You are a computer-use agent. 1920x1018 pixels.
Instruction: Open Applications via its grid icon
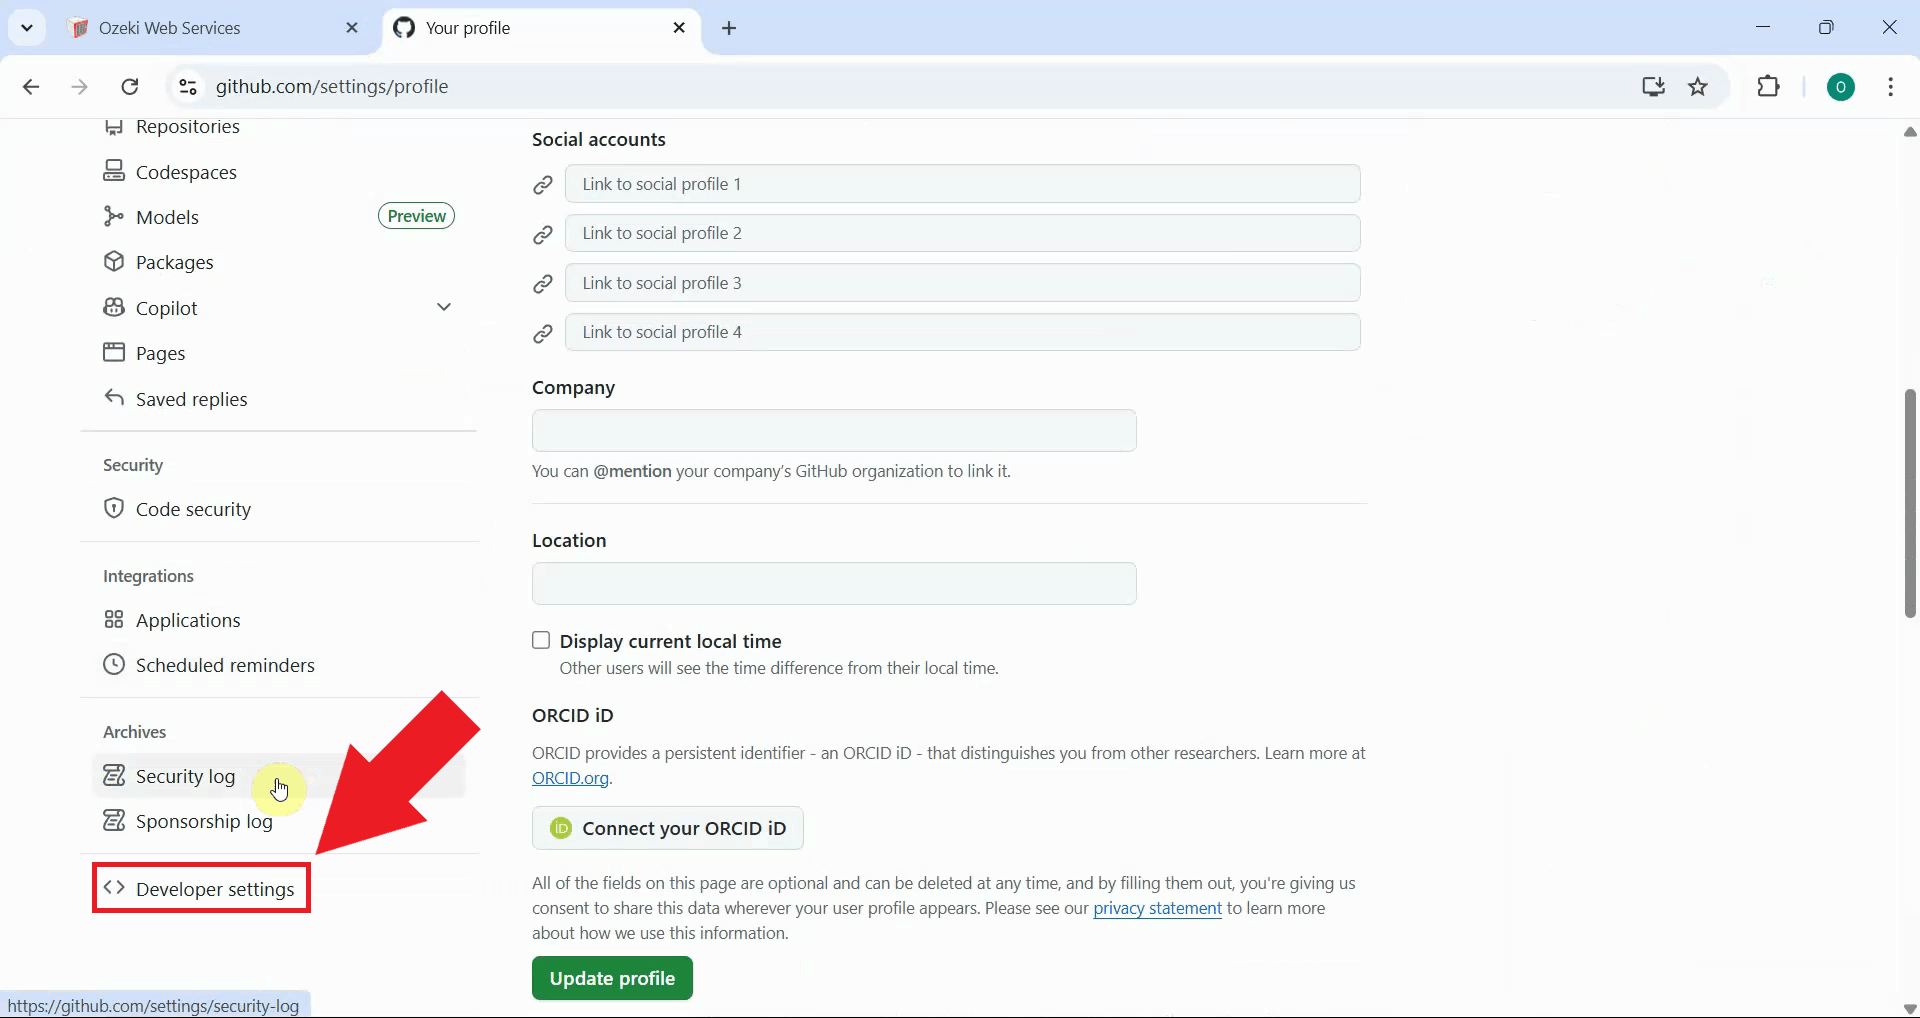pyautogui.click(x=114, y=619)
